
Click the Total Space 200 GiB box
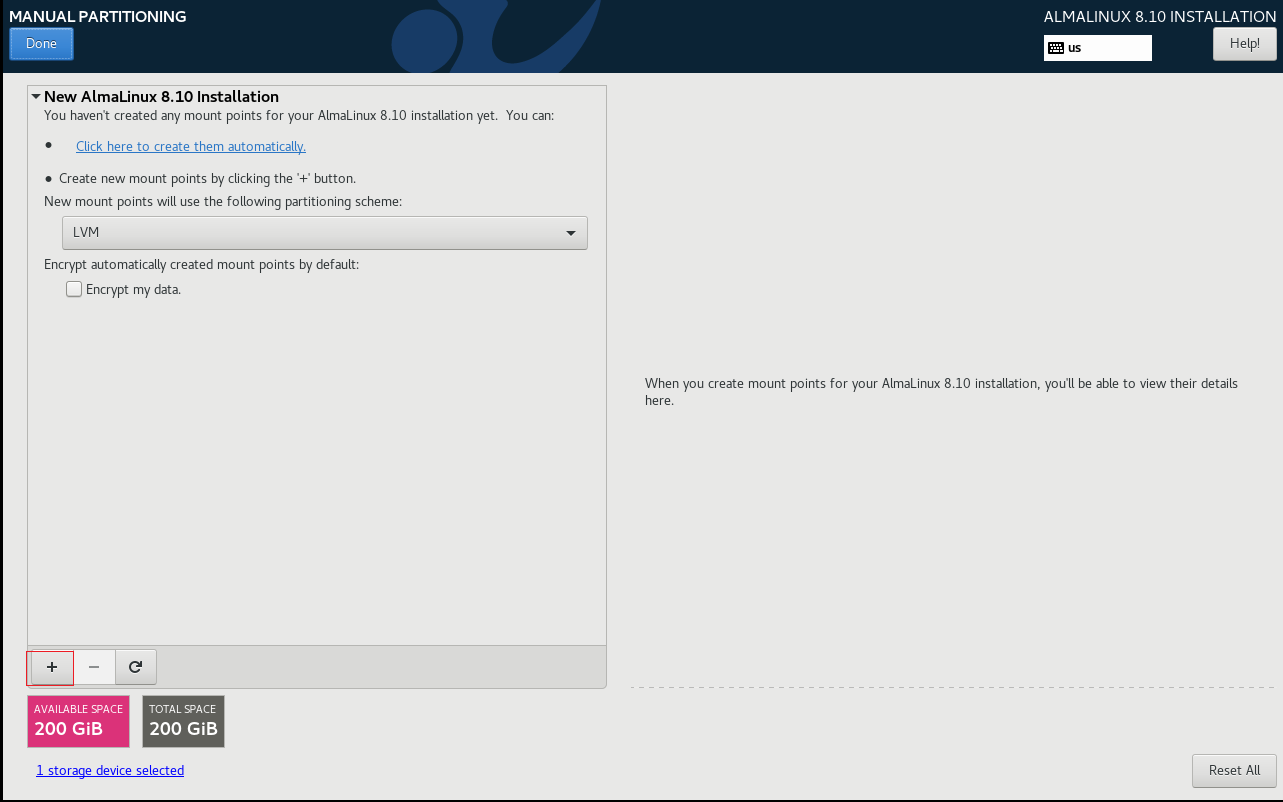point(183,721)
